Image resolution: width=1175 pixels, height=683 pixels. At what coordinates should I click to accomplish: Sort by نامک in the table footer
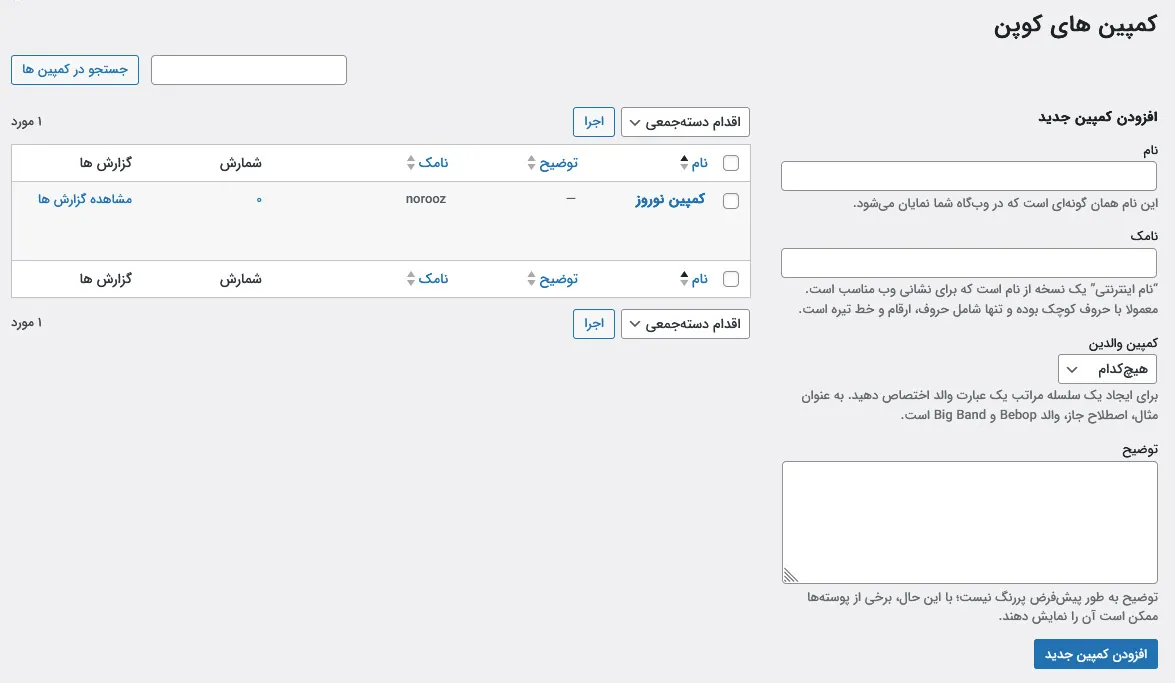[433, 279]
